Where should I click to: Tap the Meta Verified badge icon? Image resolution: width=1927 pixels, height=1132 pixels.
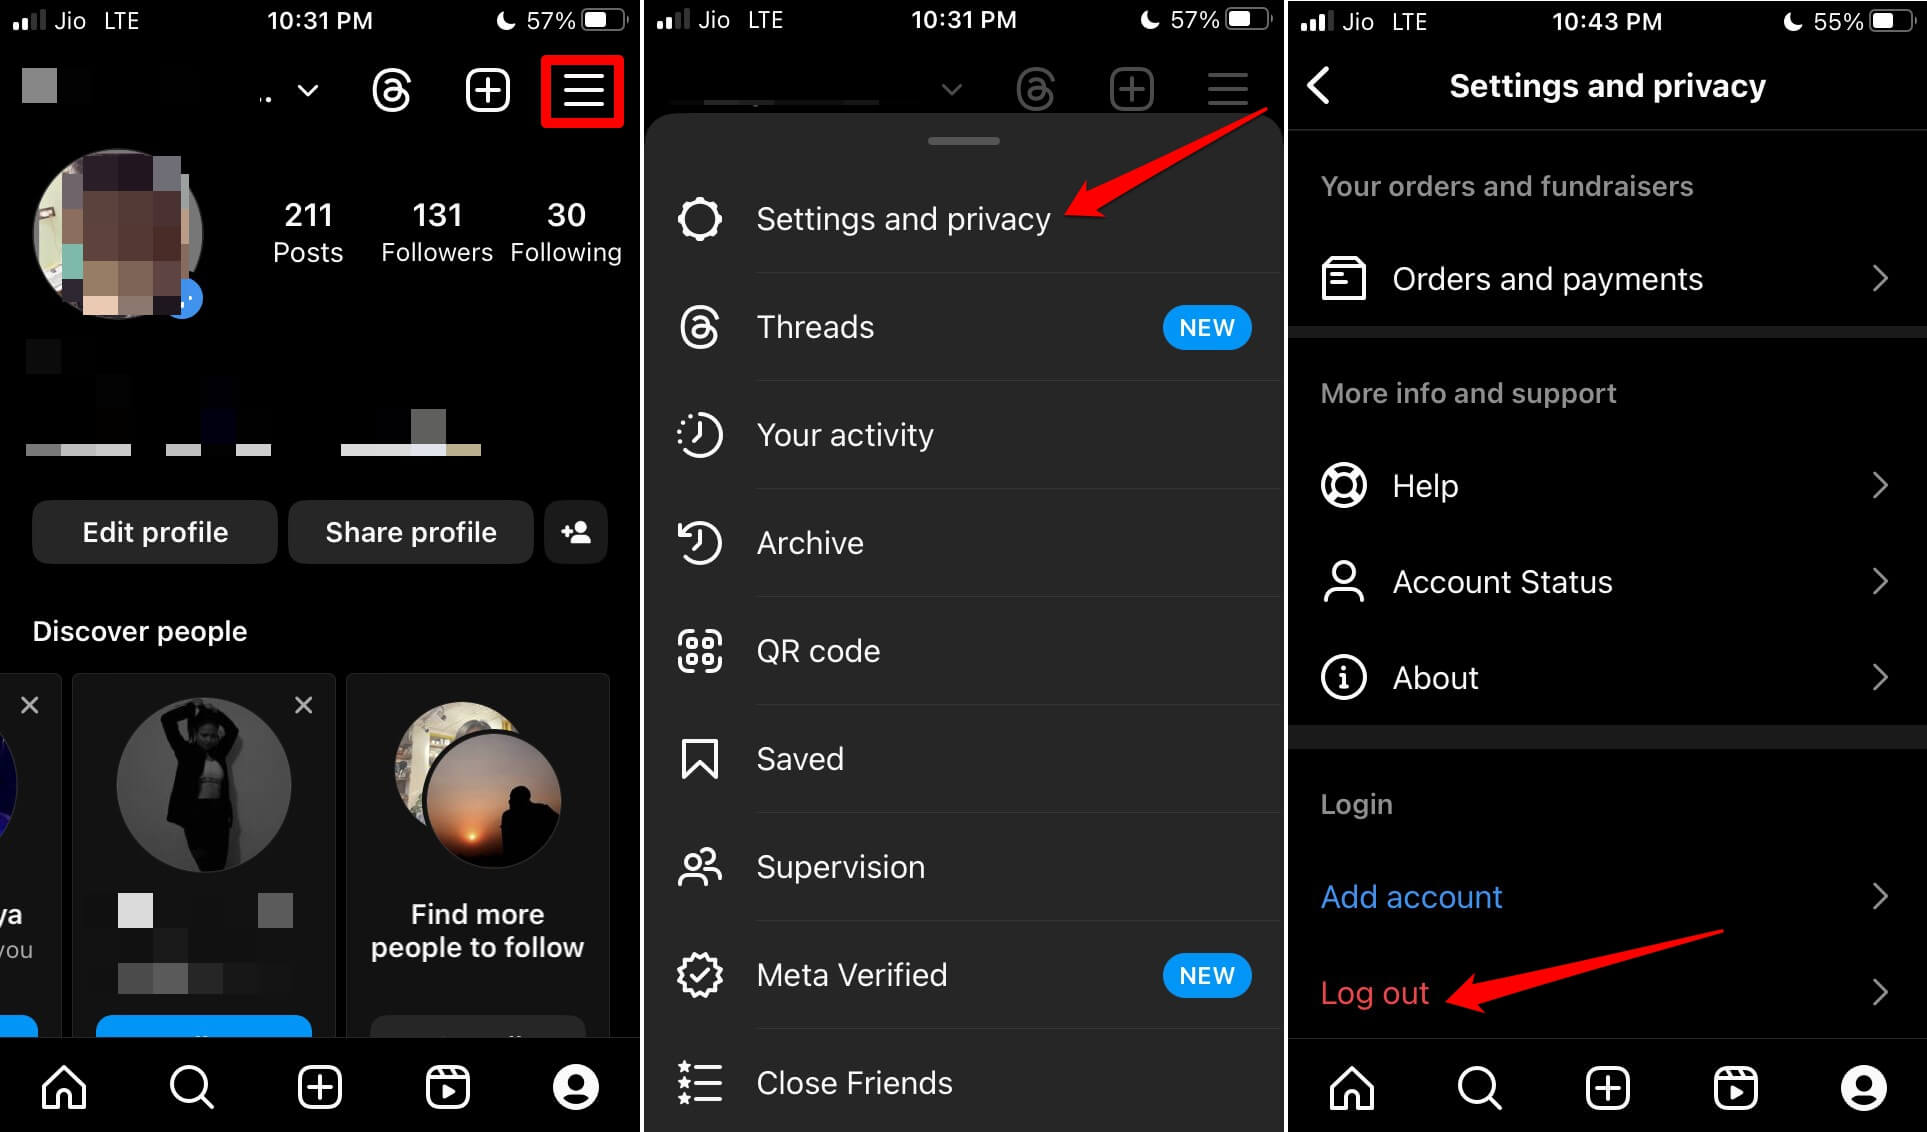coord(702,974)
